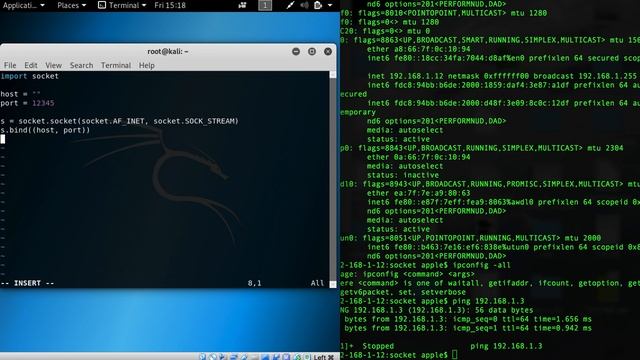Close the root@kali terminal window
The height and width of the screenshot is (360, 640).
tap(328, 51)
